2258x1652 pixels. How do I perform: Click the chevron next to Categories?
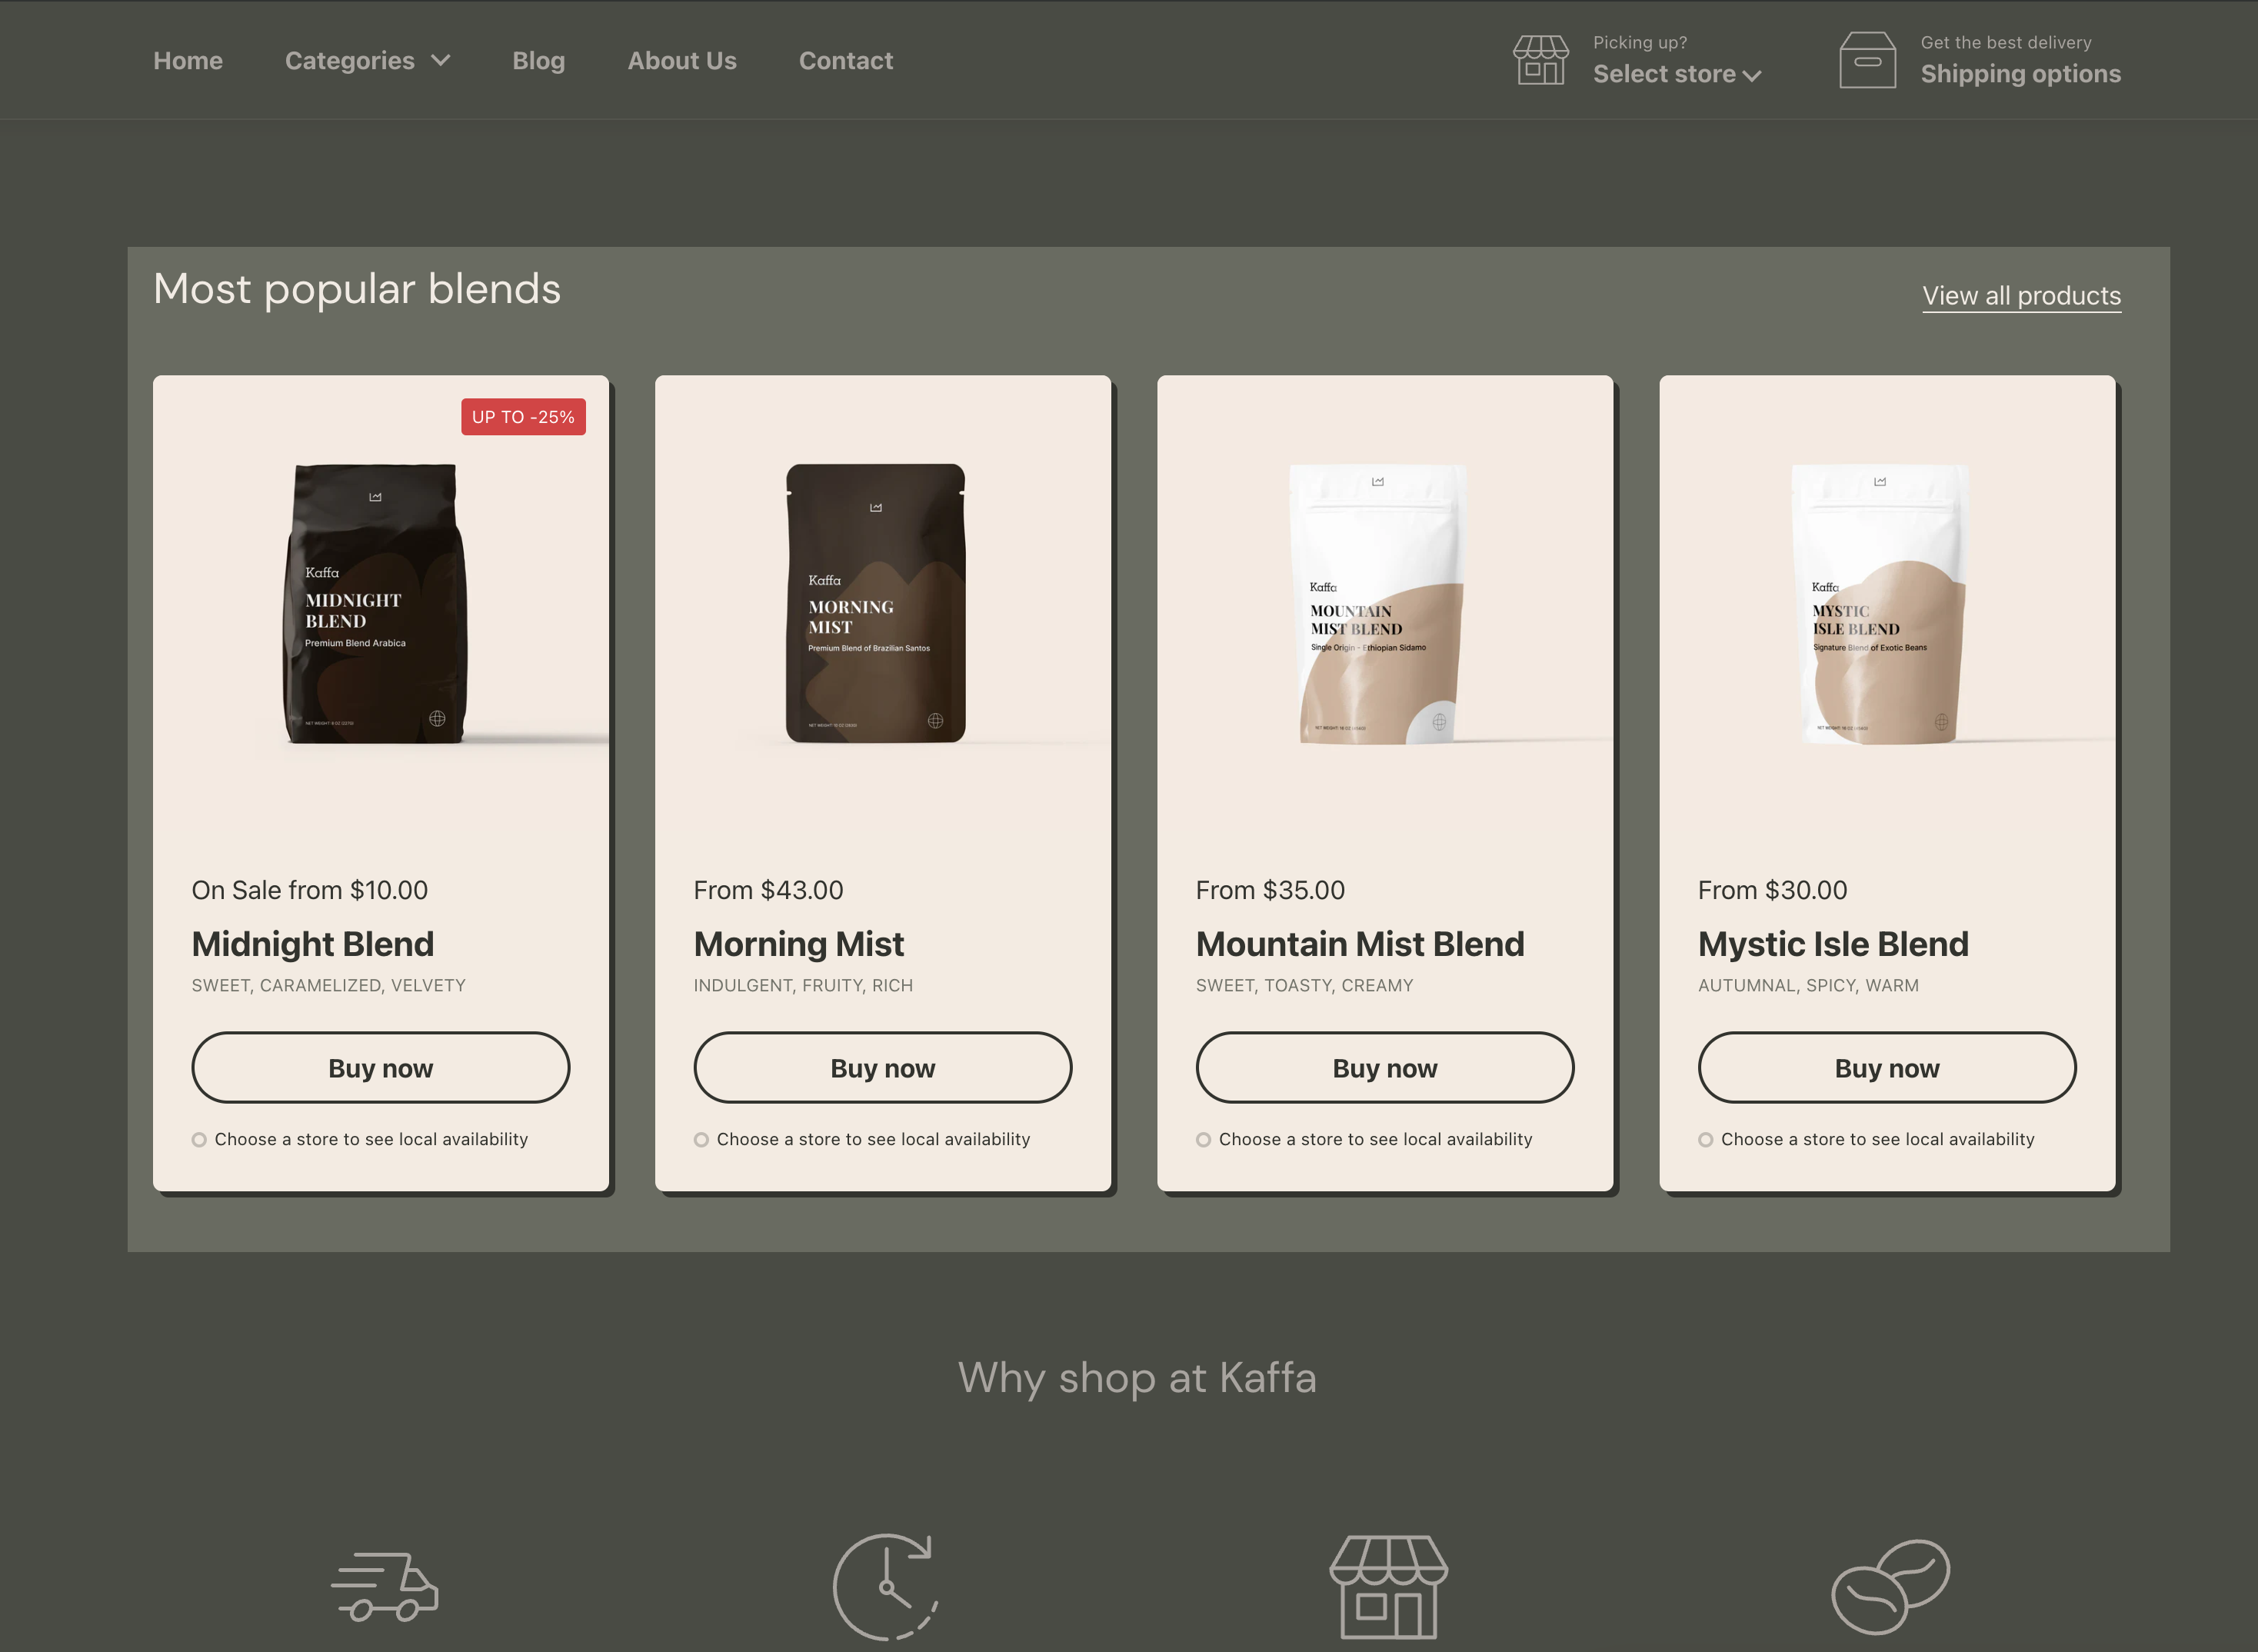pos(440,61)
